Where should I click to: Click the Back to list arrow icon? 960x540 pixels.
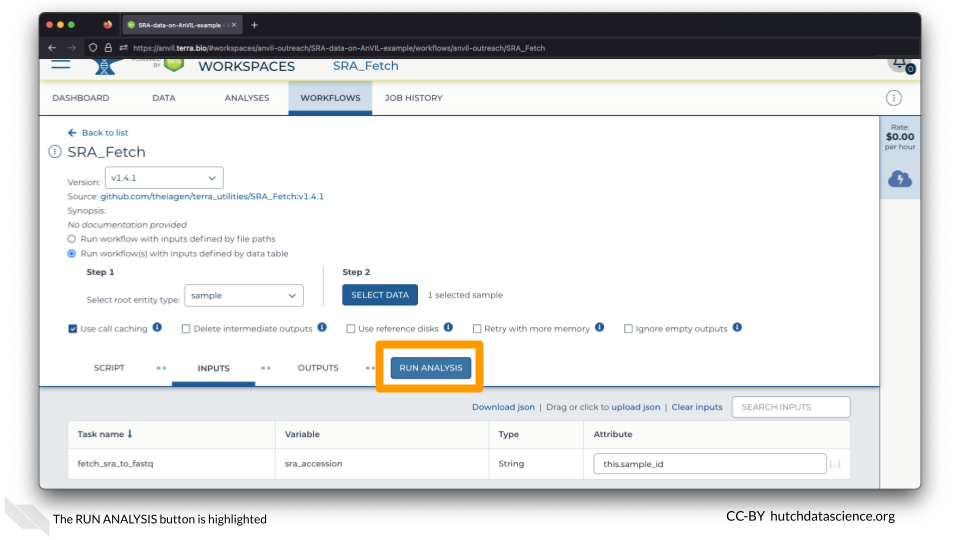pyautogui.click(x=72, y=133)
